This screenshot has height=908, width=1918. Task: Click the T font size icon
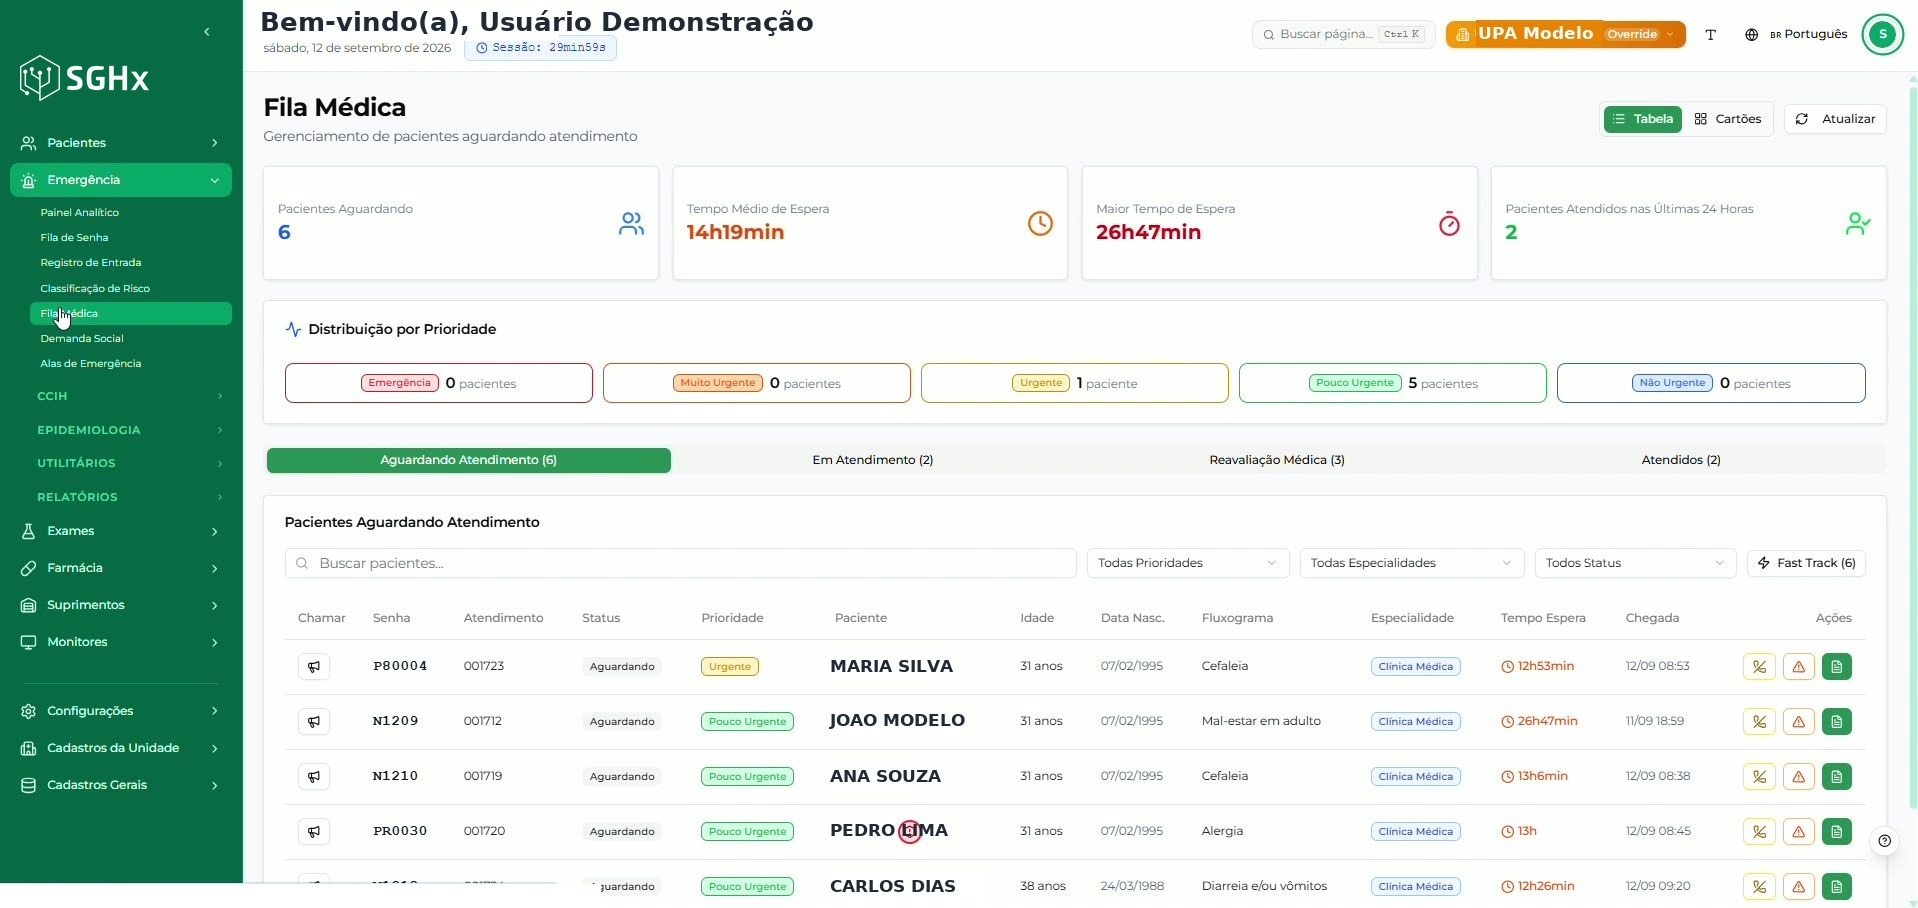click(1710, 35)
